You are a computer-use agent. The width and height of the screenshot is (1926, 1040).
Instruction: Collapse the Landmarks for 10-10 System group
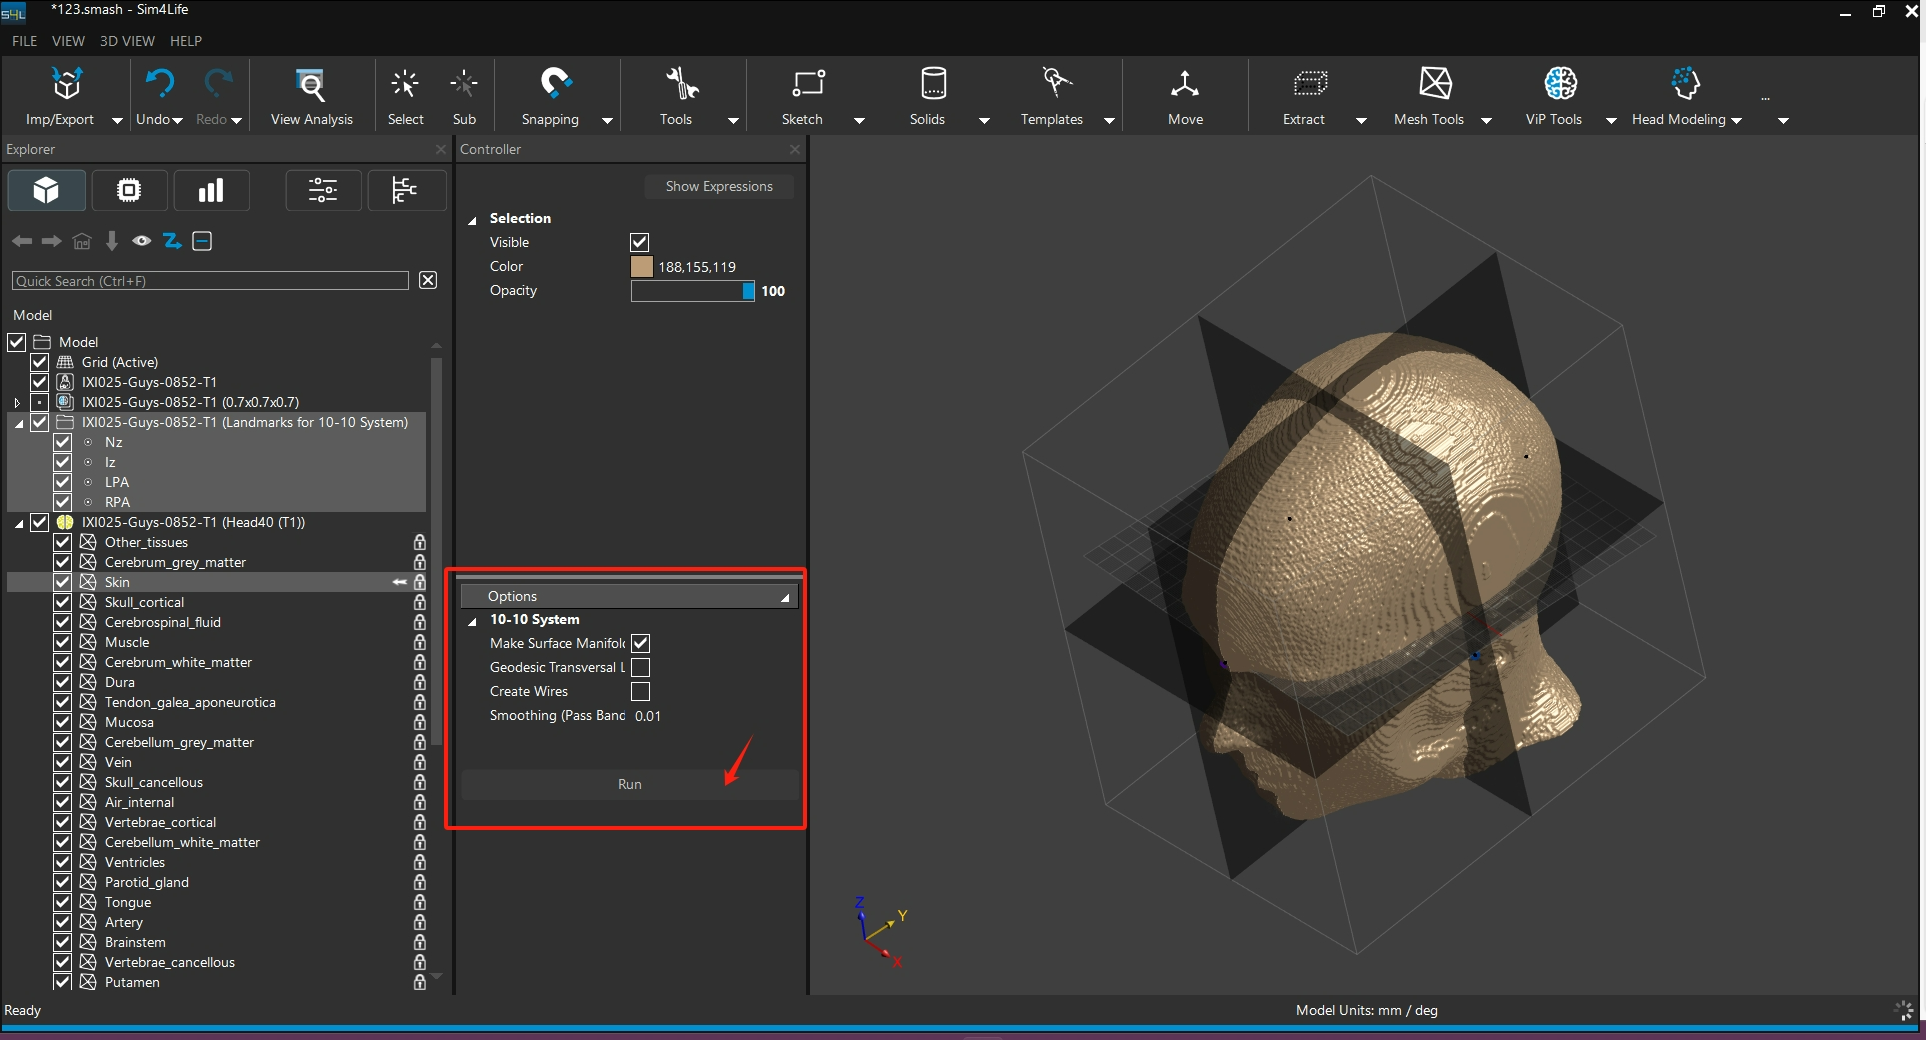19,423
